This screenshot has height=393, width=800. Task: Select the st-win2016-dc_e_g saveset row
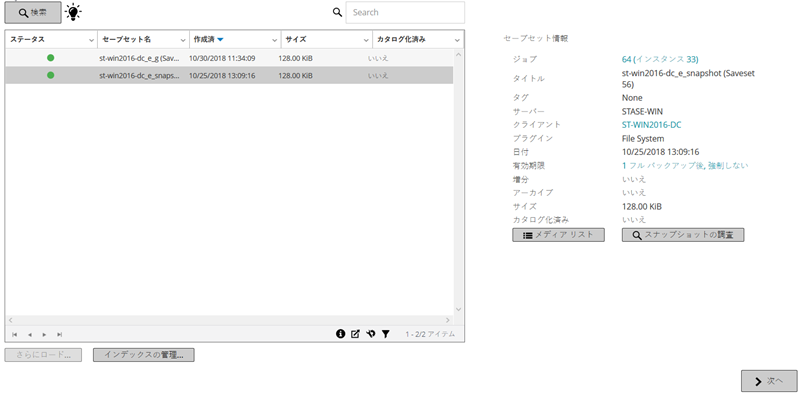point(229,58)
